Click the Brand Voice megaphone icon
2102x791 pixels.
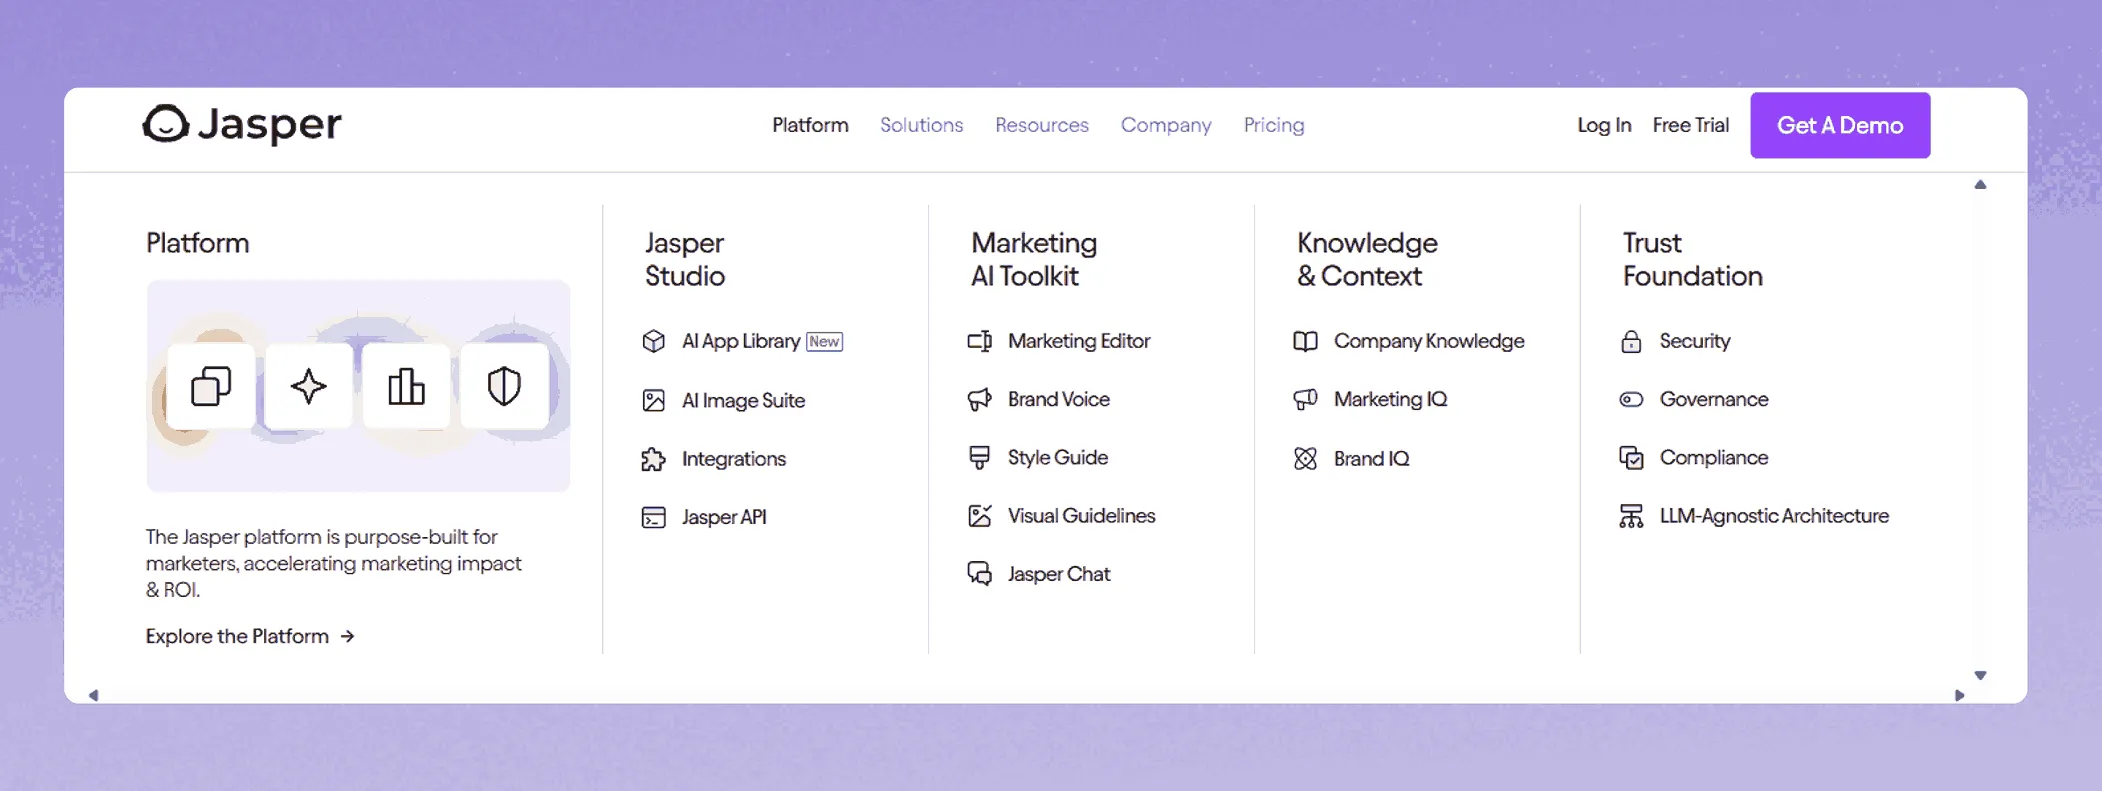pos(979,399)
